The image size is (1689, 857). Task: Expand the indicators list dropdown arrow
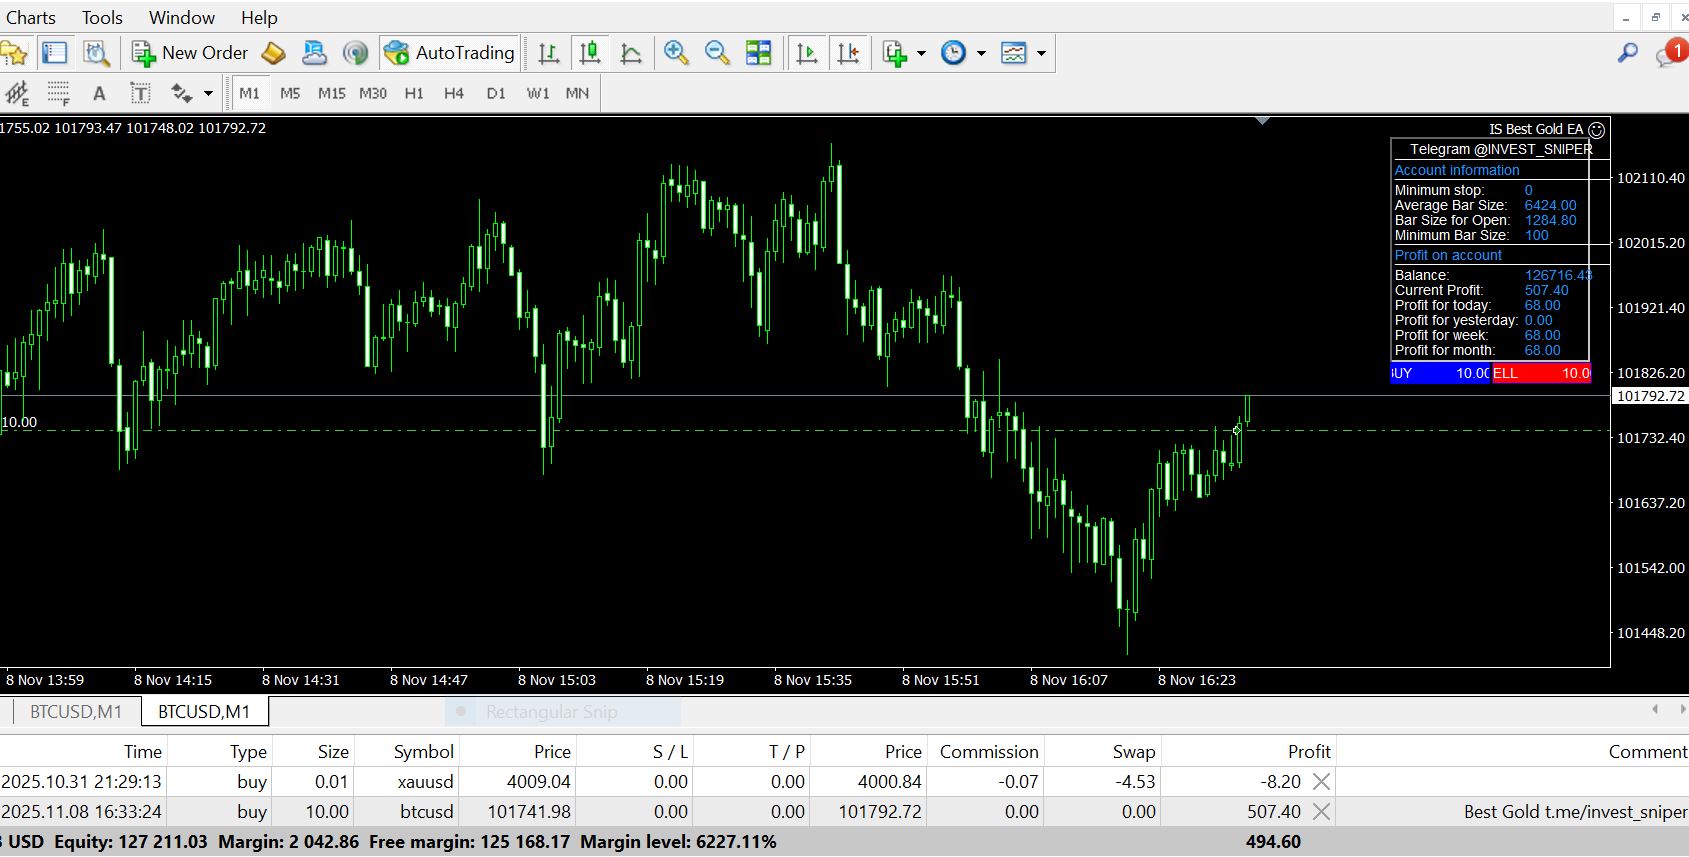tap(921, 53)
